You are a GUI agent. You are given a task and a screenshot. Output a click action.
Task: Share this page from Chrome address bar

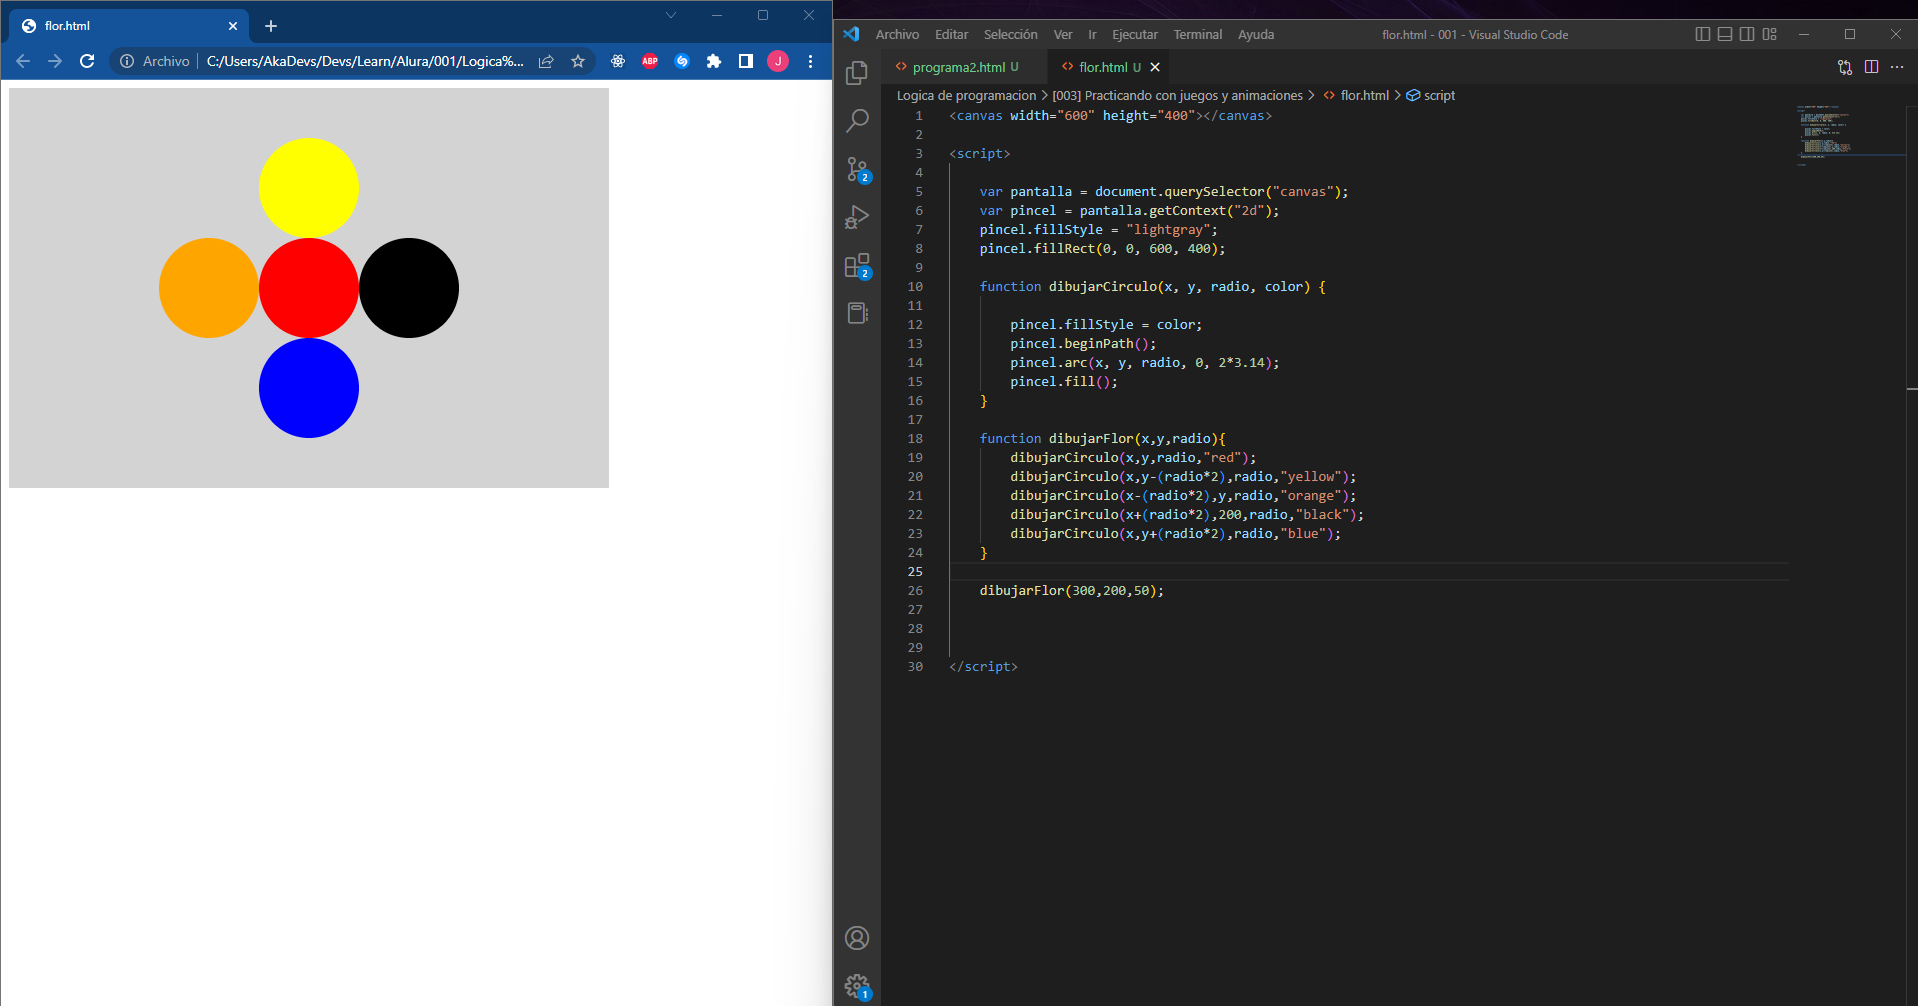(546, 61)
